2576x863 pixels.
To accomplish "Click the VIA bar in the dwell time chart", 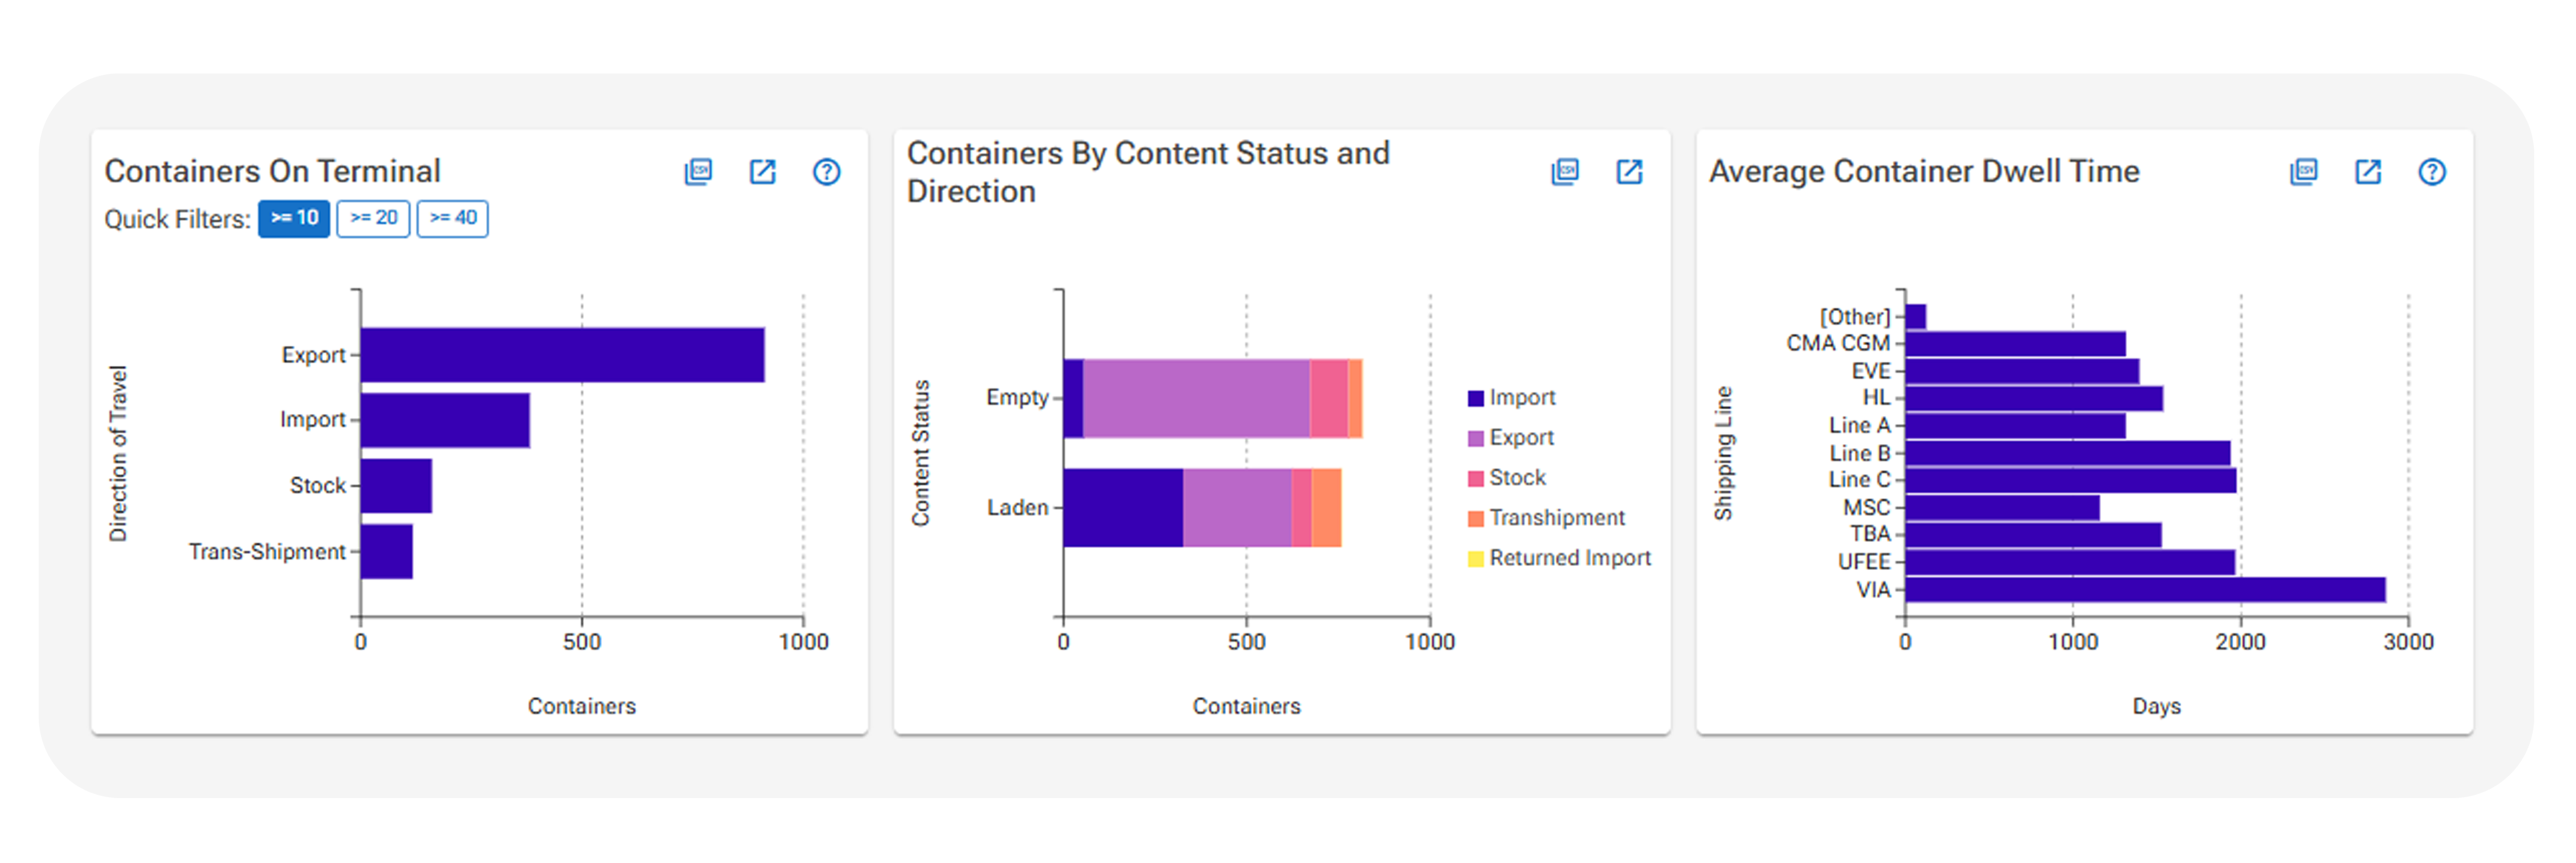I will pos(2144,590).
